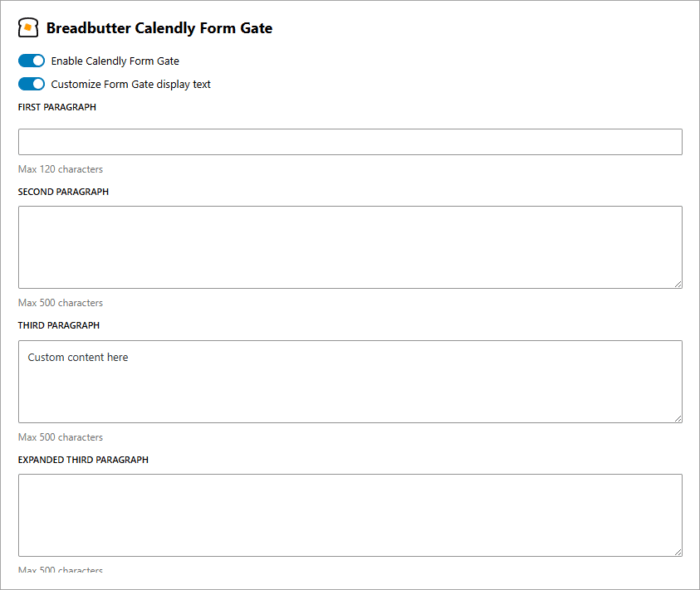
Task: Disable the Enable Calendly Form Gate switch
Action: [x=32, y=61]
